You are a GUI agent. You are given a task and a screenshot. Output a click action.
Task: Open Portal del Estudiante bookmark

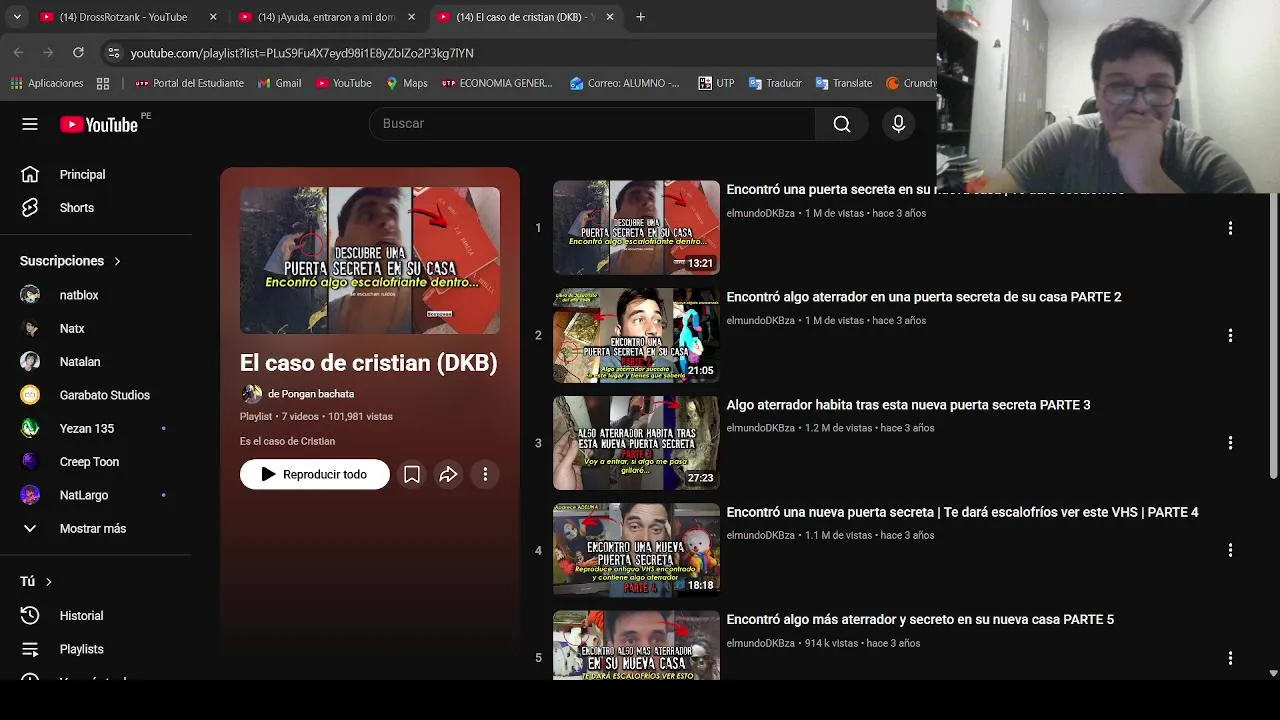189,83
